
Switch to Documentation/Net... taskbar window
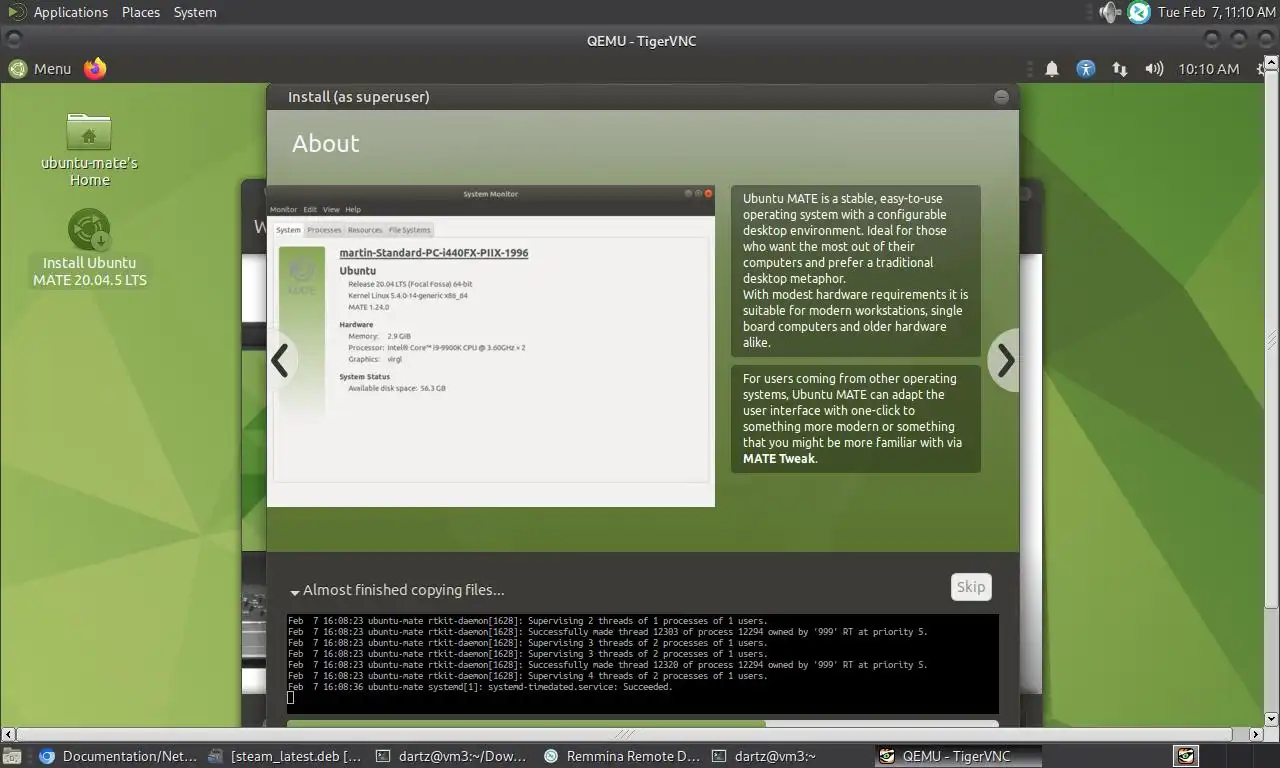click(119, 756)
